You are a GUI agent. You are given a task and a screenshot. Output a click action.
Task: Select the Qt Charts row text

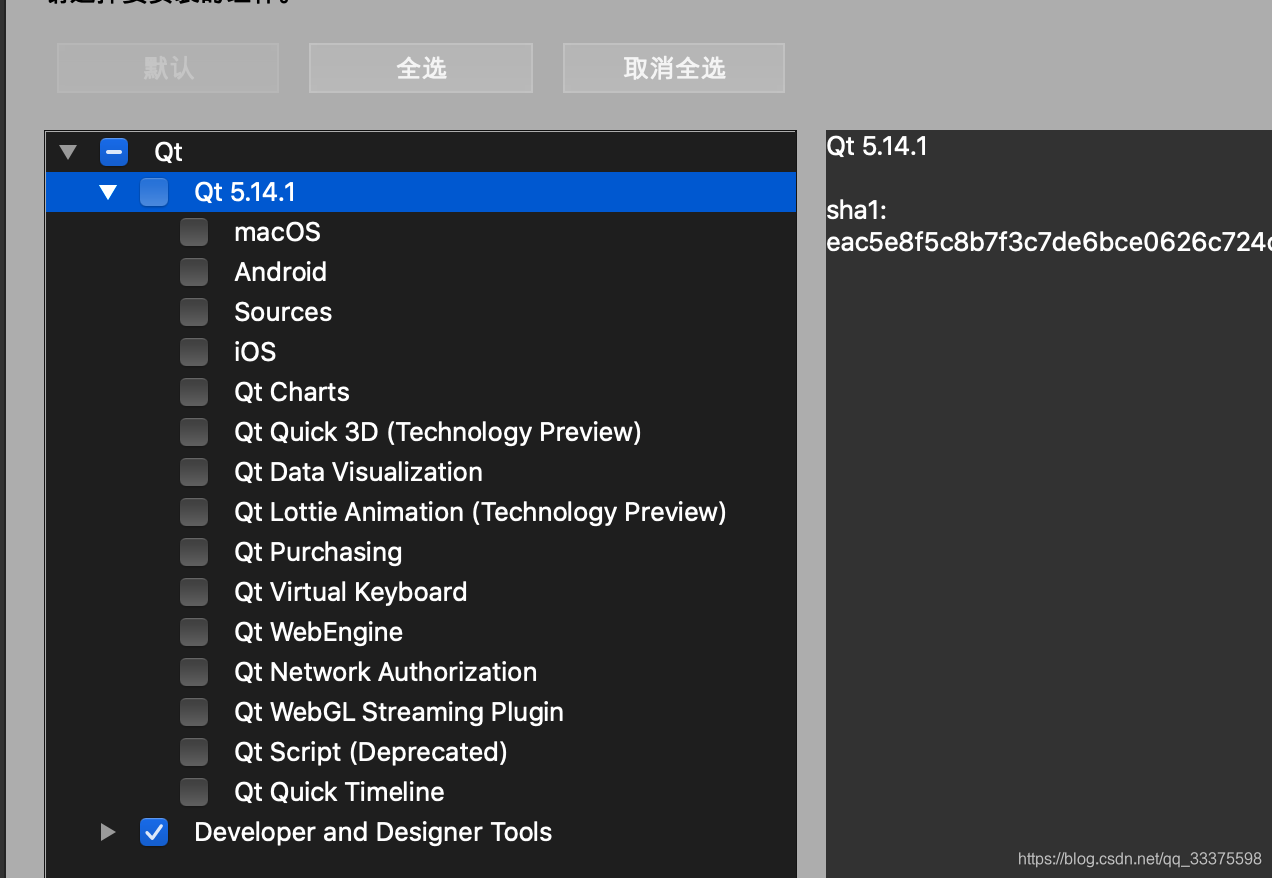[x=292, y=392]
